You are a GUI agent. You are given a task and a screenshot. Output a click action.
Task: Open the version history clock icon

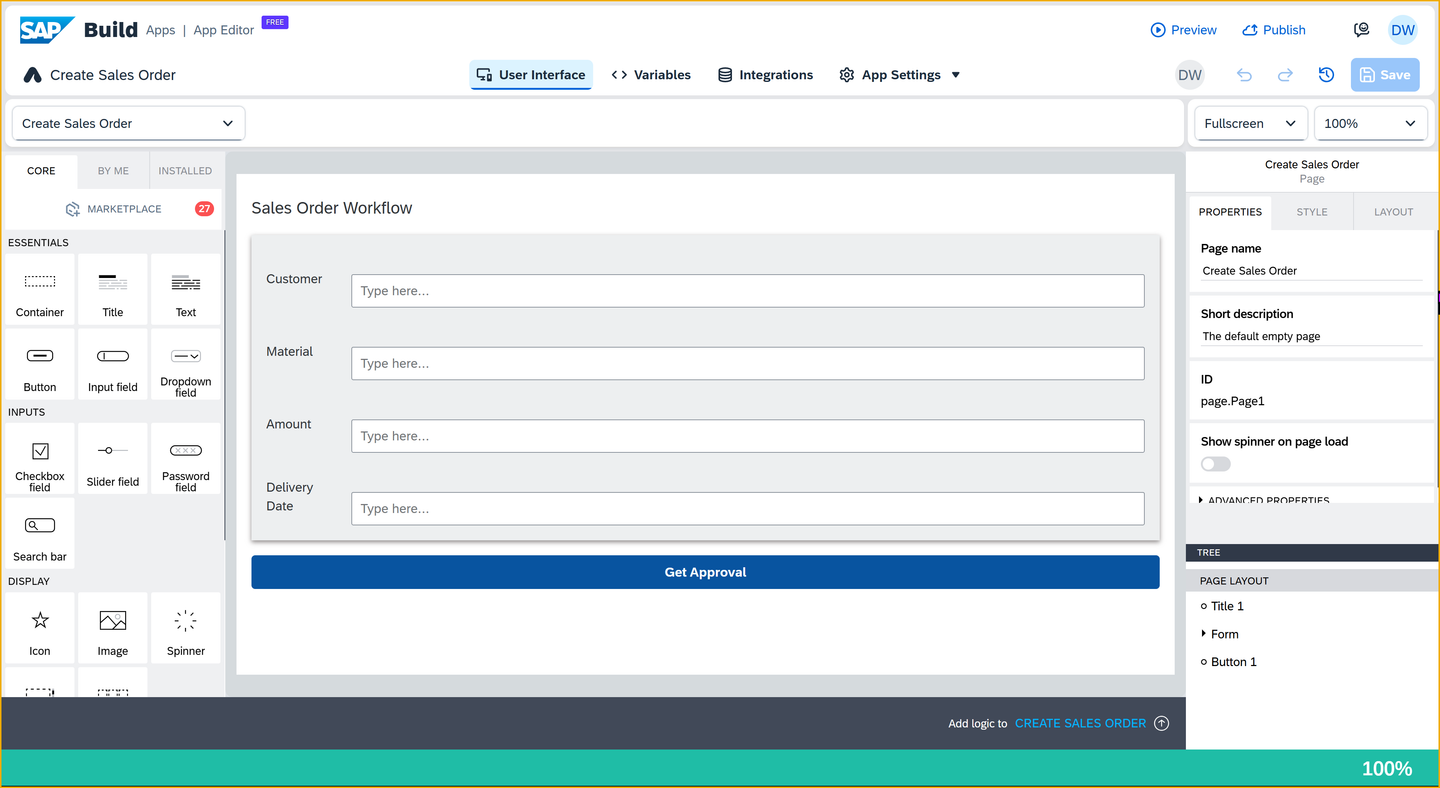[1326, 75]
